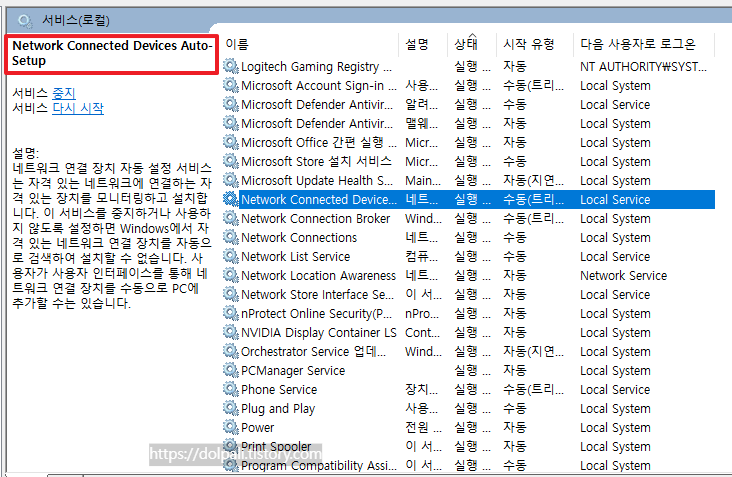This screenshot has width=732, height=477.
Task: Click the gear icon beside Logitech Gaming Registry
Action: pos(231,66)
